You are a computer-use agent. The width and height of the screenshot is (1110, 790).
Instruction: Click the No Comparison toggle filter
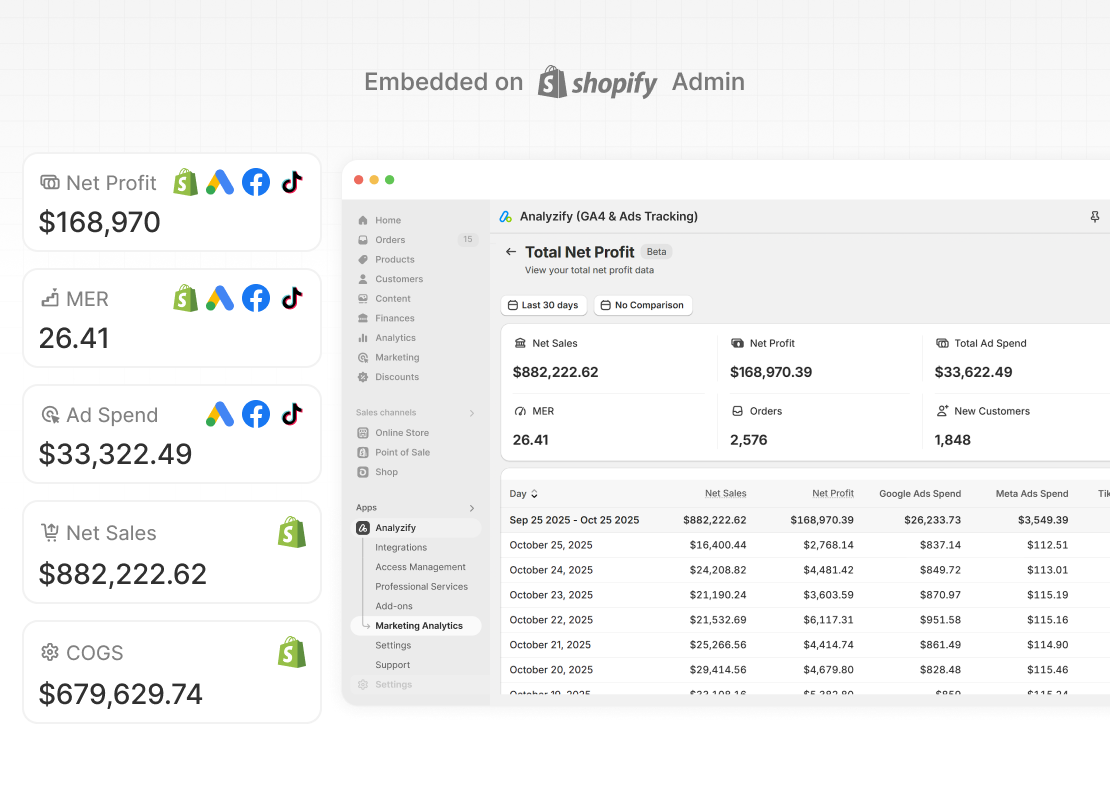pos(643,305)
